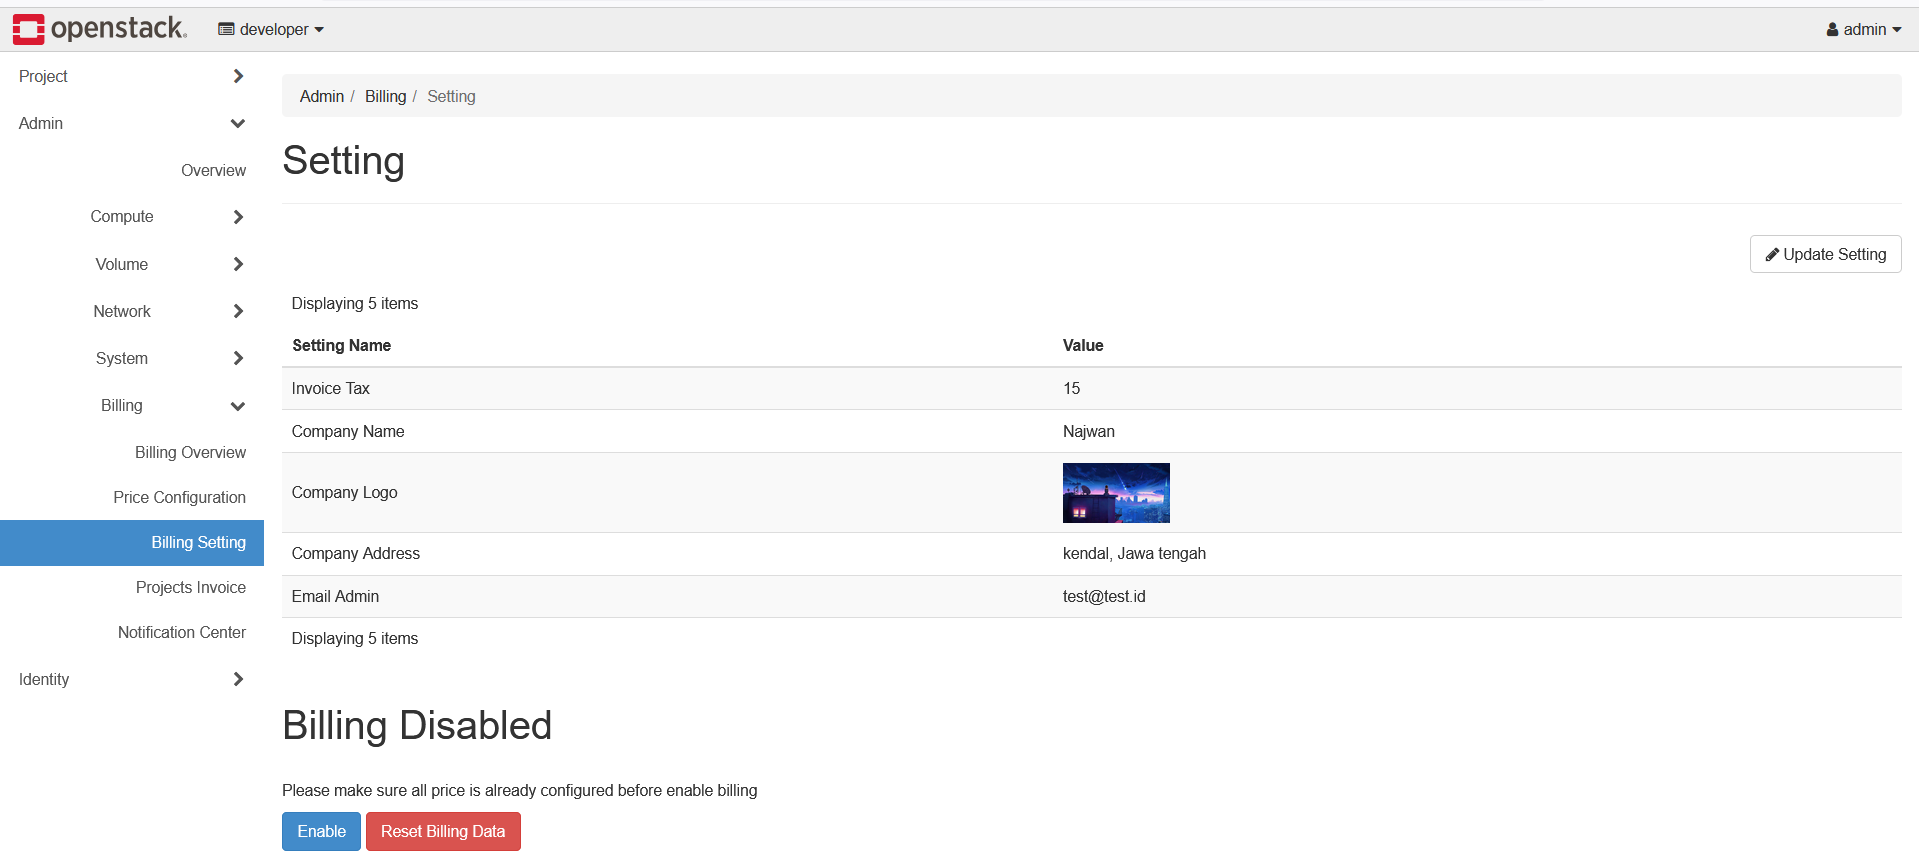Expand the Compute submenu chevron
The width and height of the screenshot is (1919, 858).
point(238,217)
